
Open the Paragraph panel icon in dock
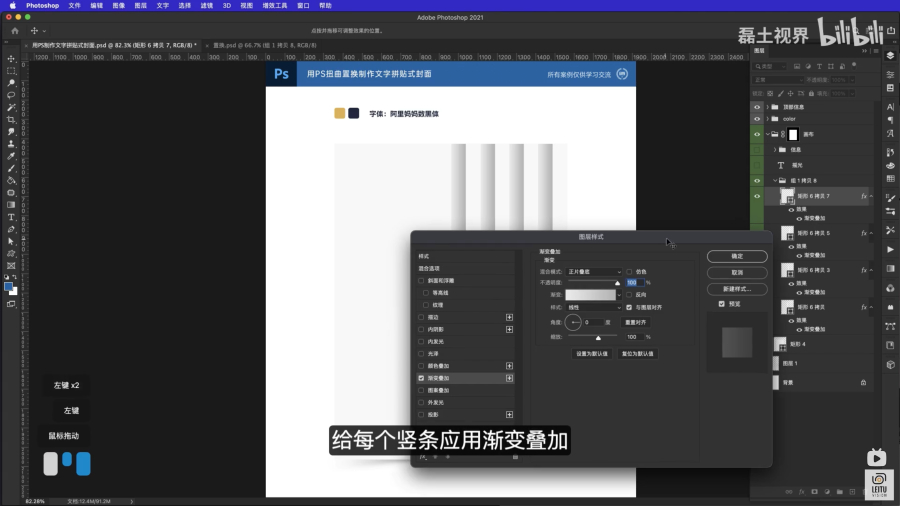pos(890,120)
